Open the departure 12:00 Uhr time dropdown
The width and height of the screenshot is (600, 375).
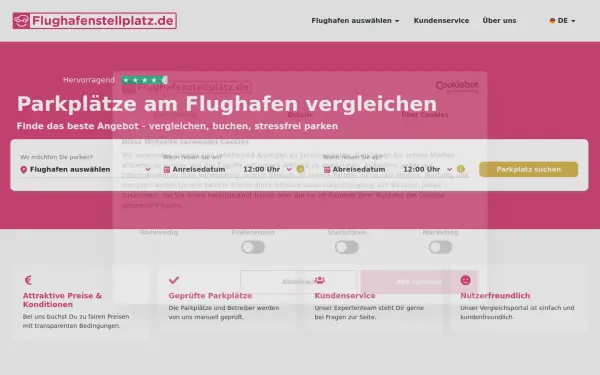coord(427,170)
